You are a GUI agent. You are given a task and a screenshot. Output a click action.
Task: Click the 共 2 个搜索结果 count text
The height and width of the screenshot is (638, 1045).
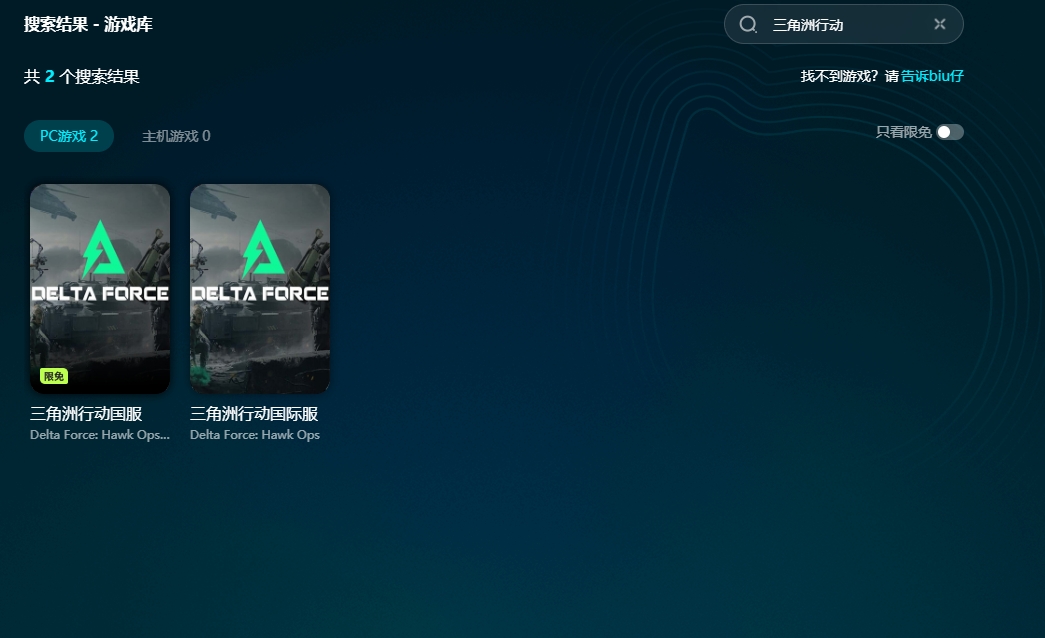[81, 77]
